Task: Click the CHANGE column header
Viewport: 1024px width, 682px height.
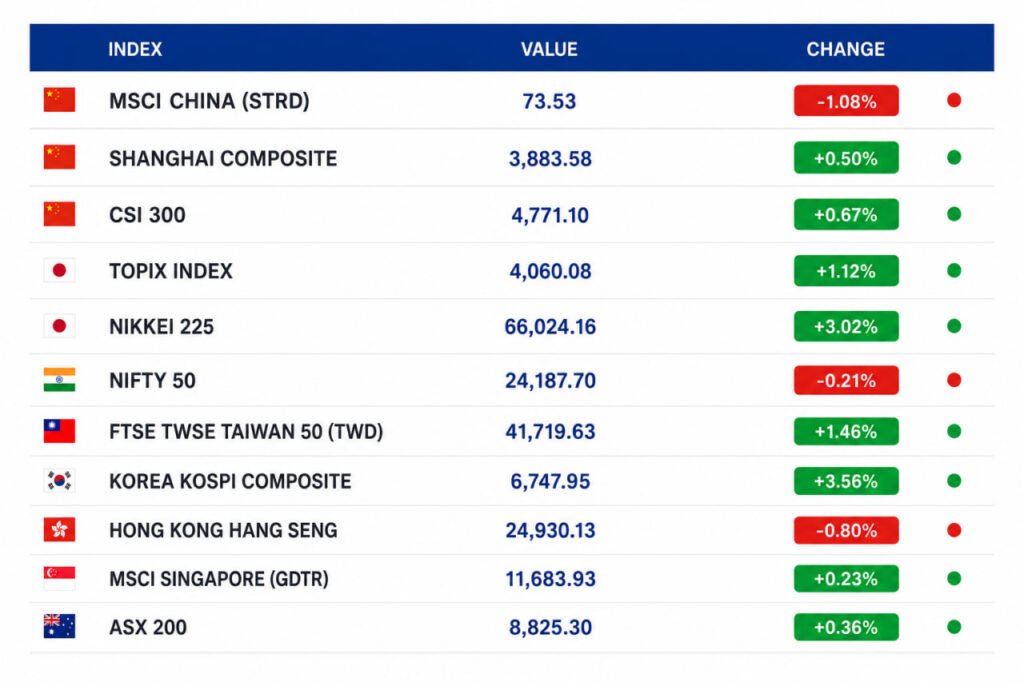Action: [846, 49]
